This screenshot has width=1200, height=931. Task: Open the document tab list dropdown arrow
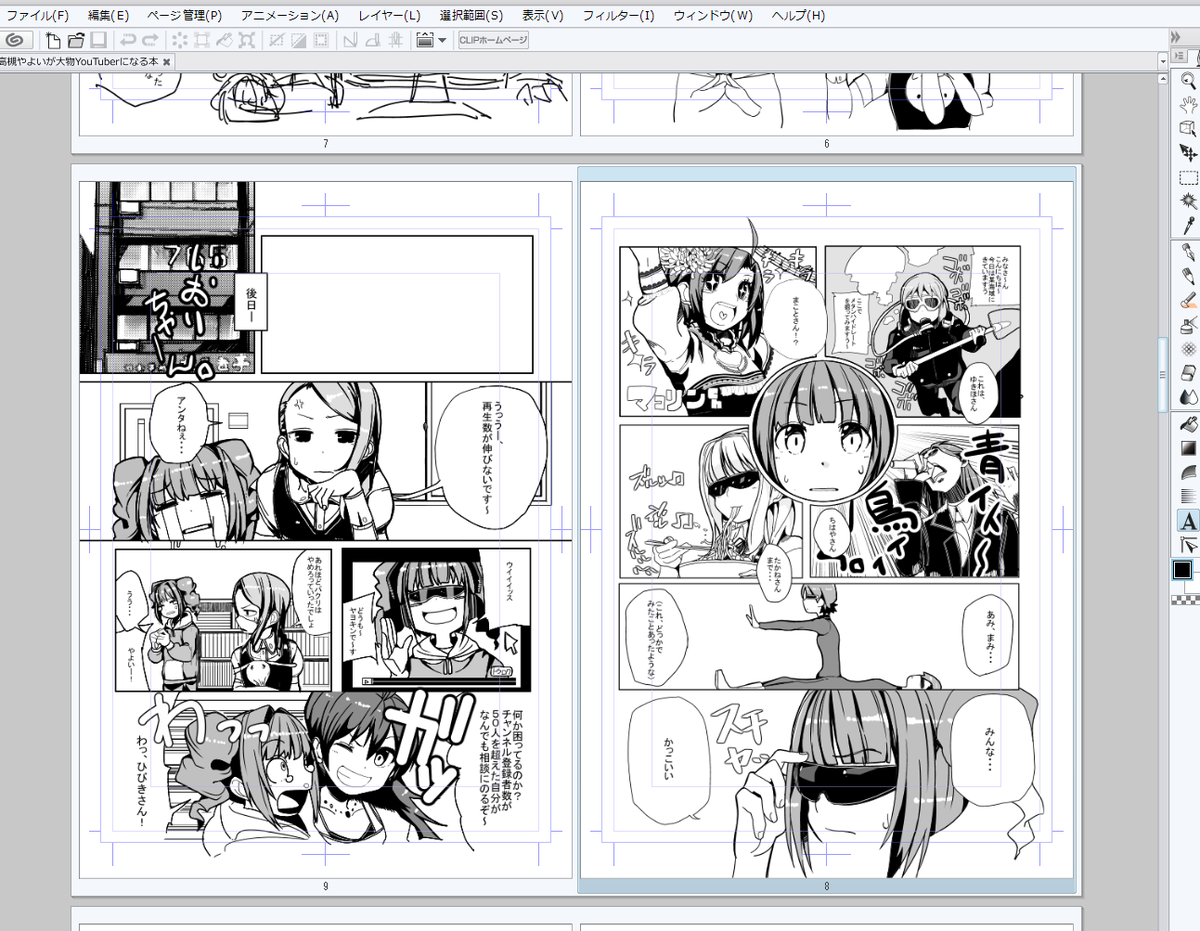[x=1162, y=62]
